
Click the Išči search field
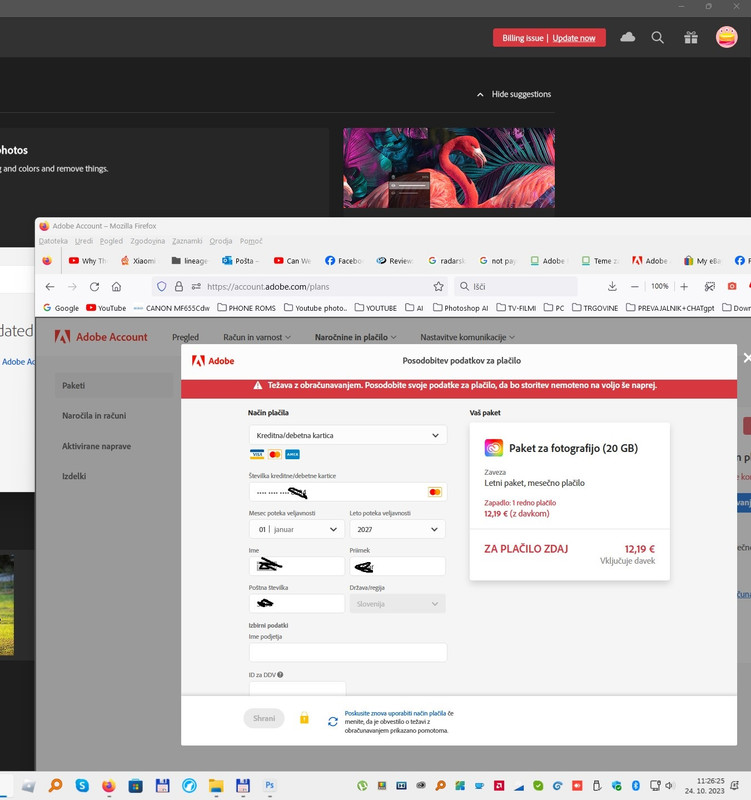pyautogui.click(x=516, y=287)
